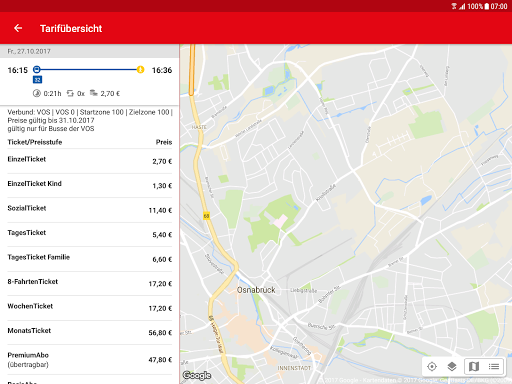Tap the trip duration clock icon
The width and height of the screenshot is (512, 384).
point(37,94)
